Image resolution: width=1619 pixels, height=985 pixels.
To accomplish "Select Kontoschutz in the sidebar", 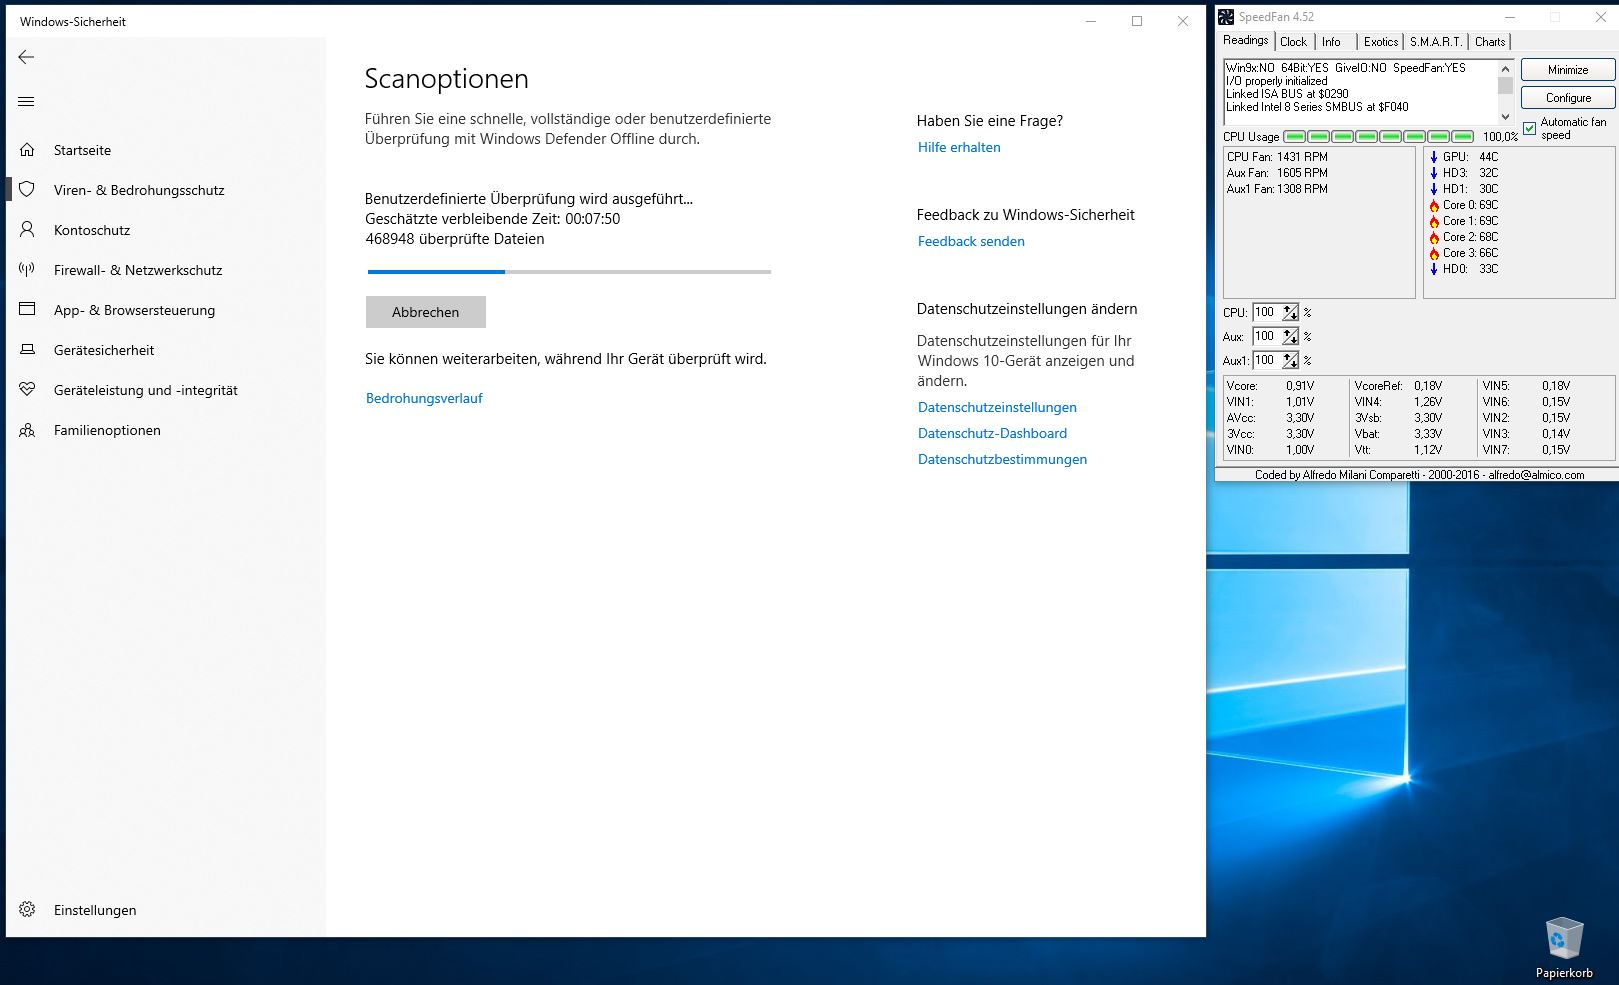I will [x=166, y=230].
